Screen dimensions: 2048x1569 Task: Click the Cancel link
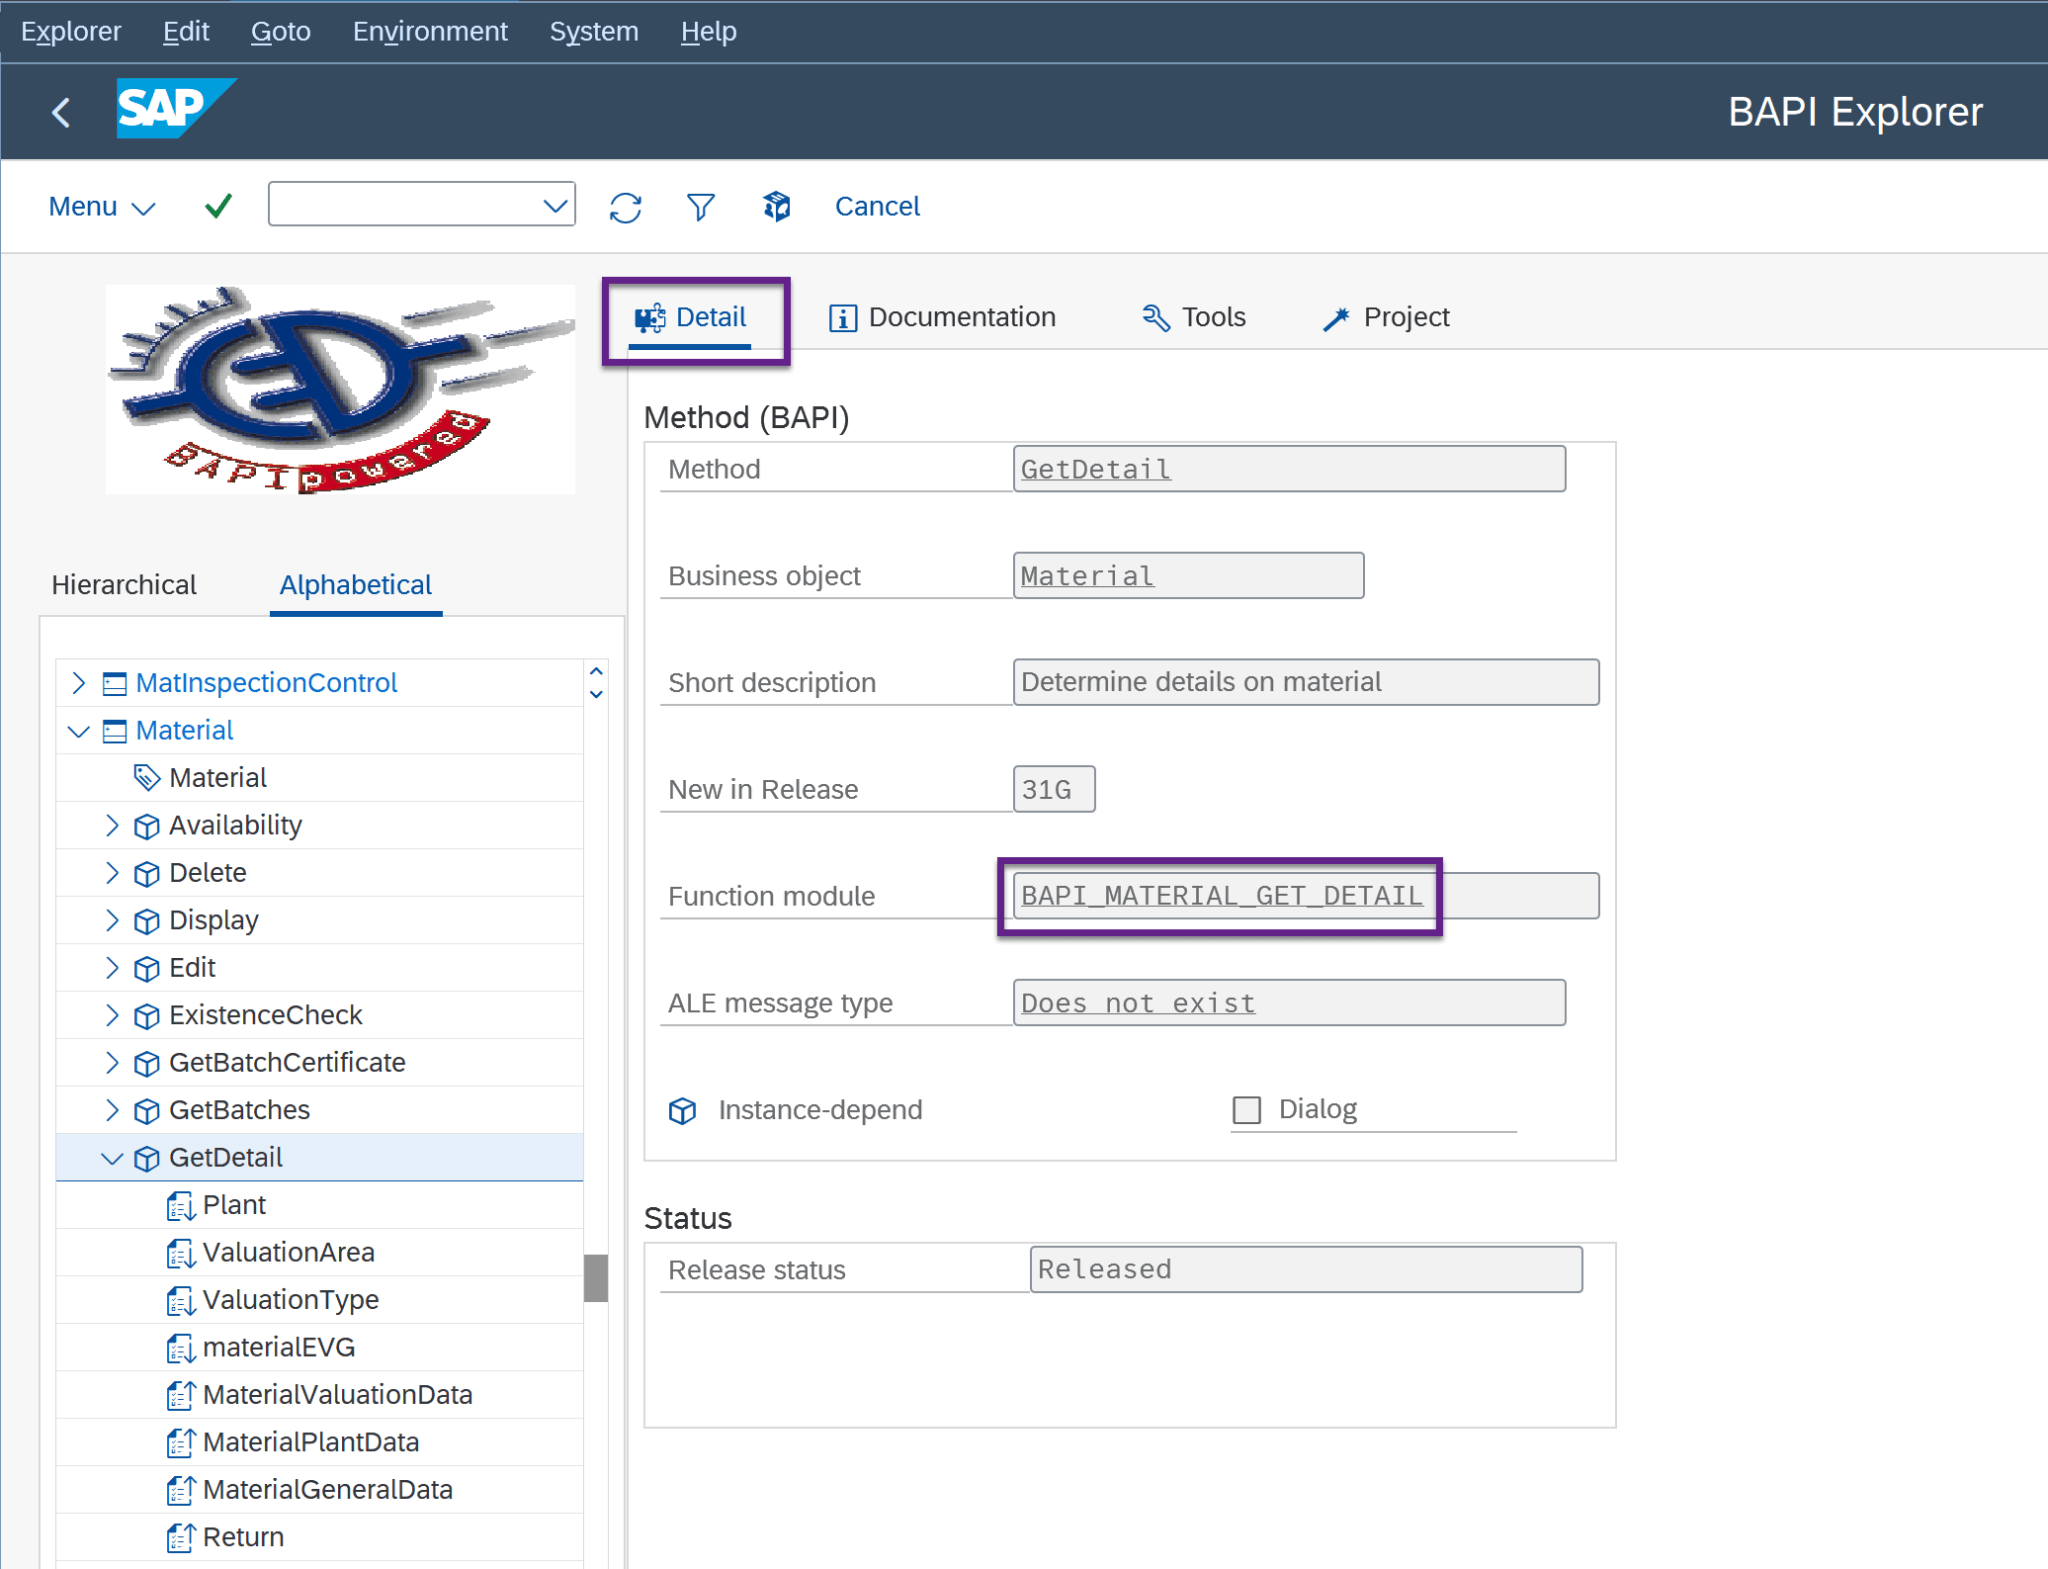pos(877,206)
